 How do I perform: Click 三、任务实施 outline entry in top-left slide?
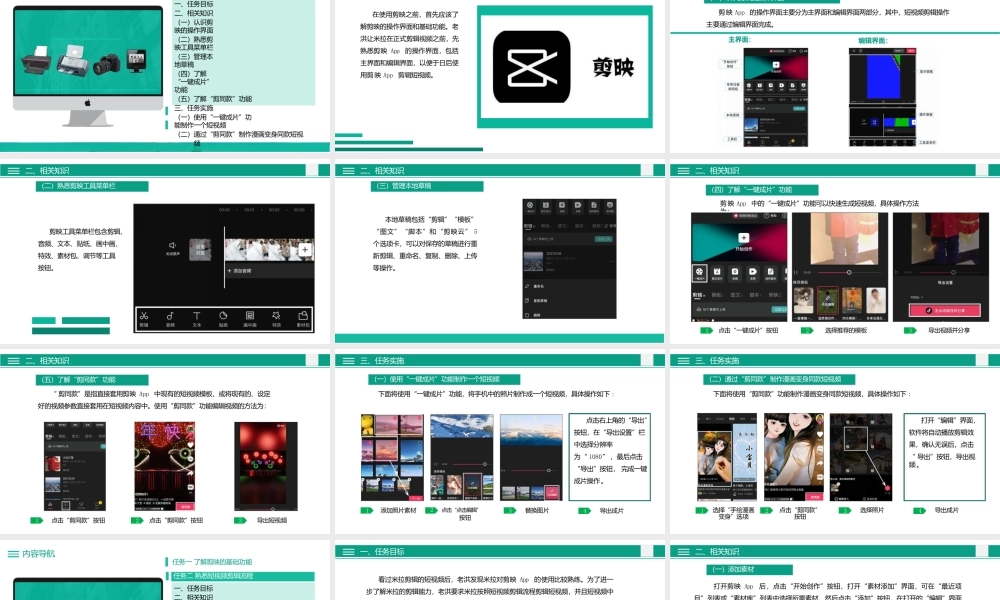tap(194, 108)
